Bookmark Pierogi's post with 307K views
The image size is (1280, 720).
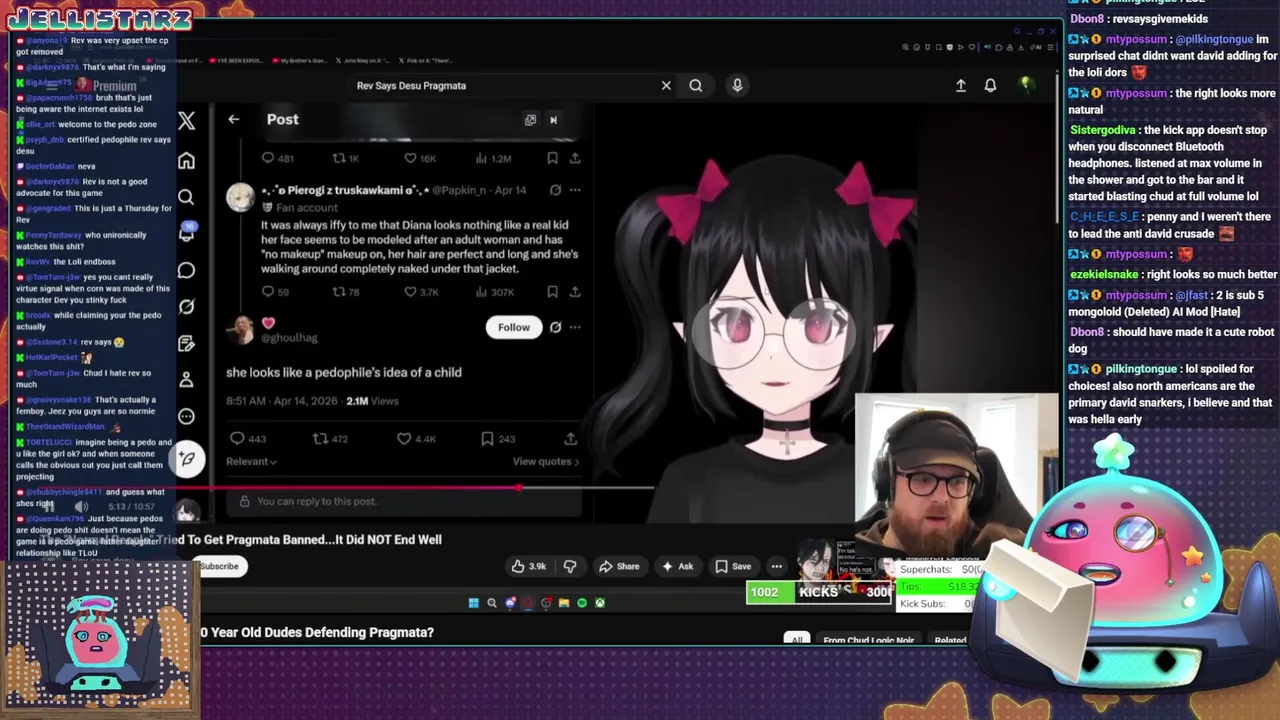(552, 292)
